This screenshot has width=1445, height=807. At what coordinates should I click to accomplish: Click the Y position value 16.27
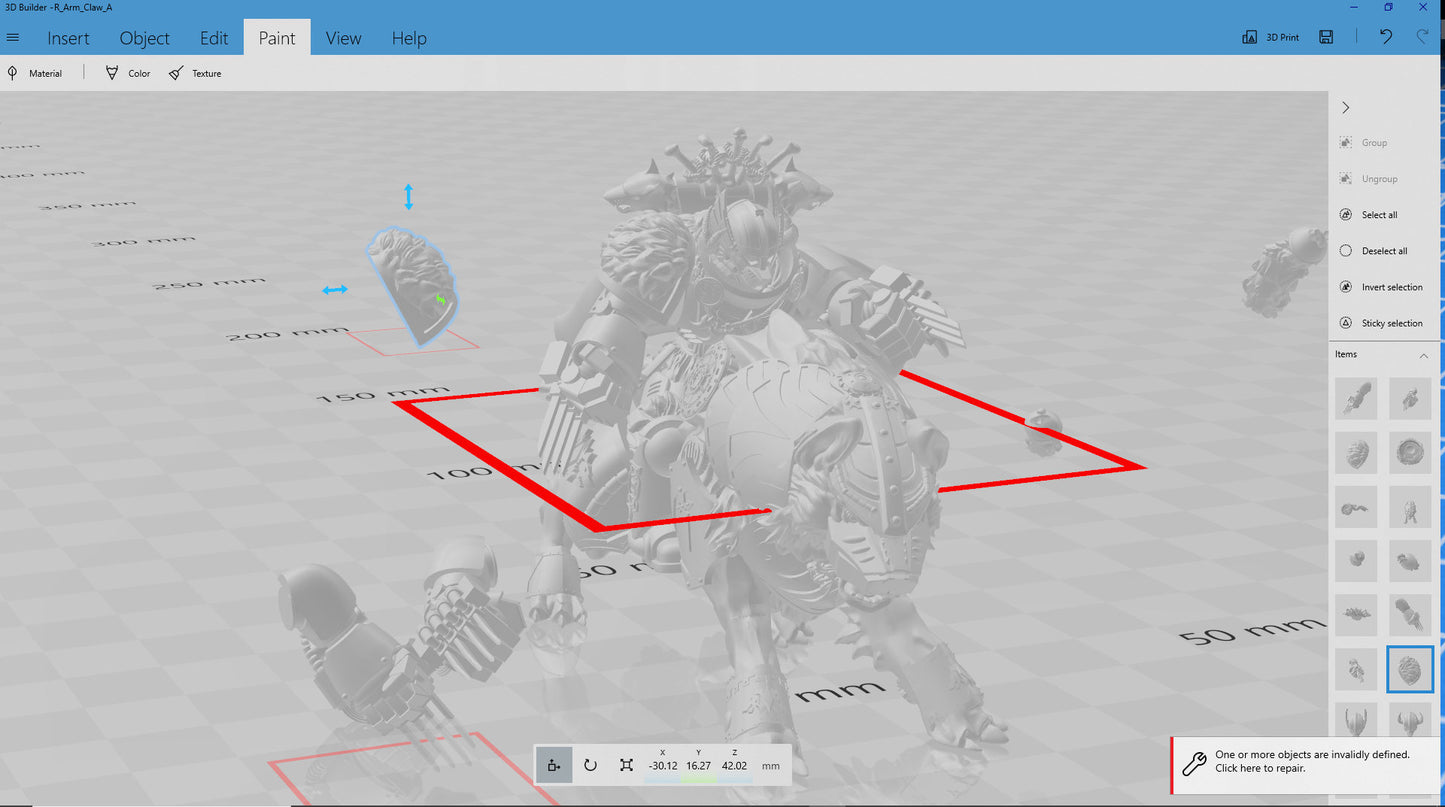(x=699, y=766)
